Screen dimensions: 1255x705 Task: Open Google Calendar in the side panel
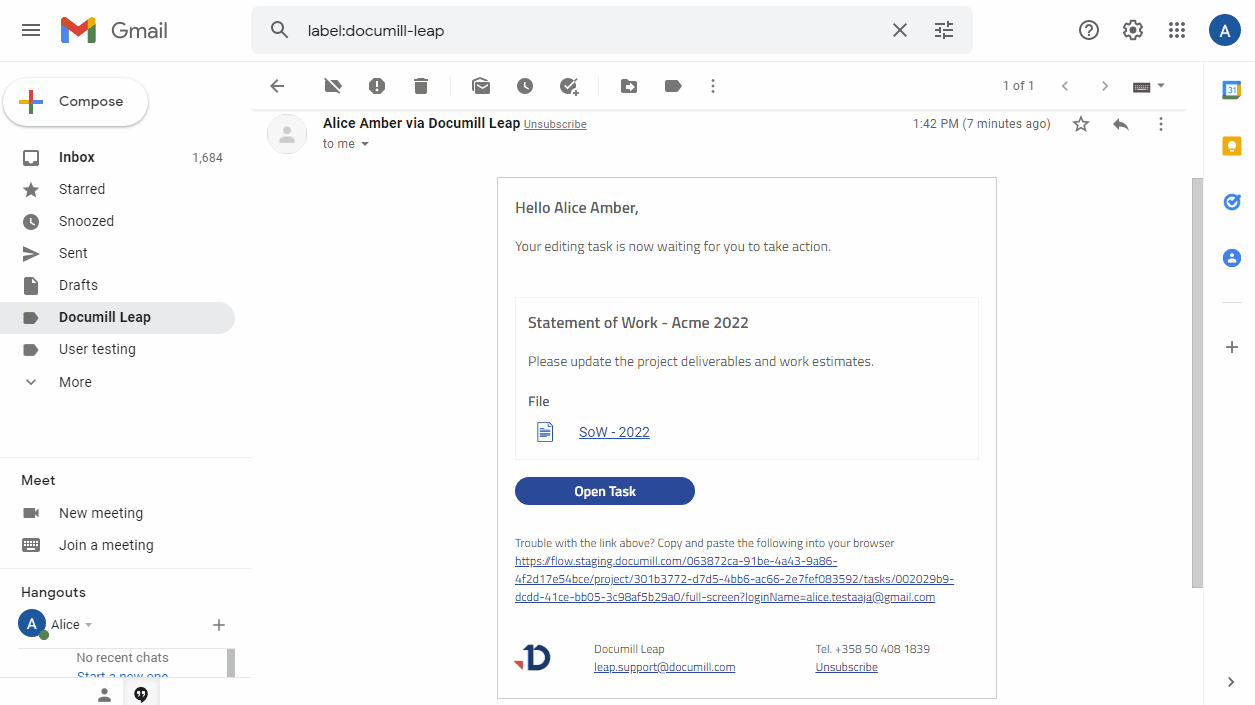coord(1232,89)
